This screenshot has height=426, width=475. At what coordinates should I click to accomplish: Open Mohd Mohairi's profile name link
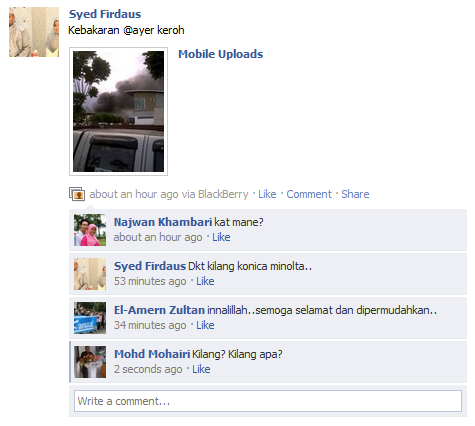(152, 354)
